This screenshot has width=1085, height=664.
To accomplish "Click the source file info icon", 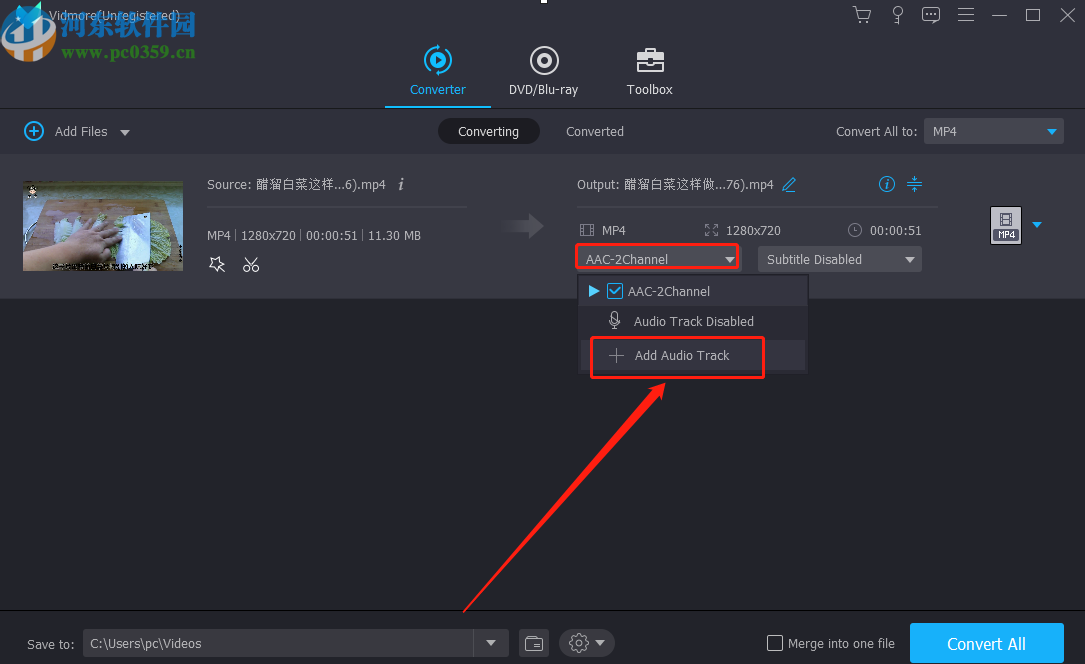I will pos(400,184).
